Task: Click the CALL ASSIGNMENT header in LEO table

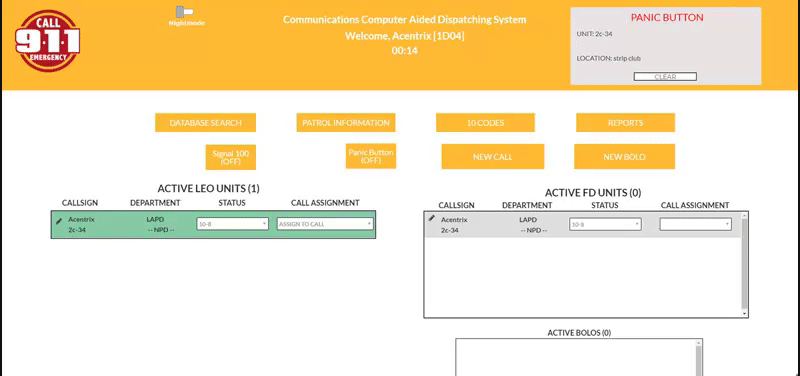Action: [x=325, y=203]
